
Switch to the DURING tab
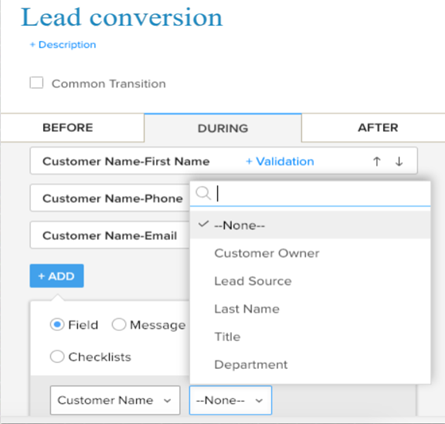tap(223, 128)
